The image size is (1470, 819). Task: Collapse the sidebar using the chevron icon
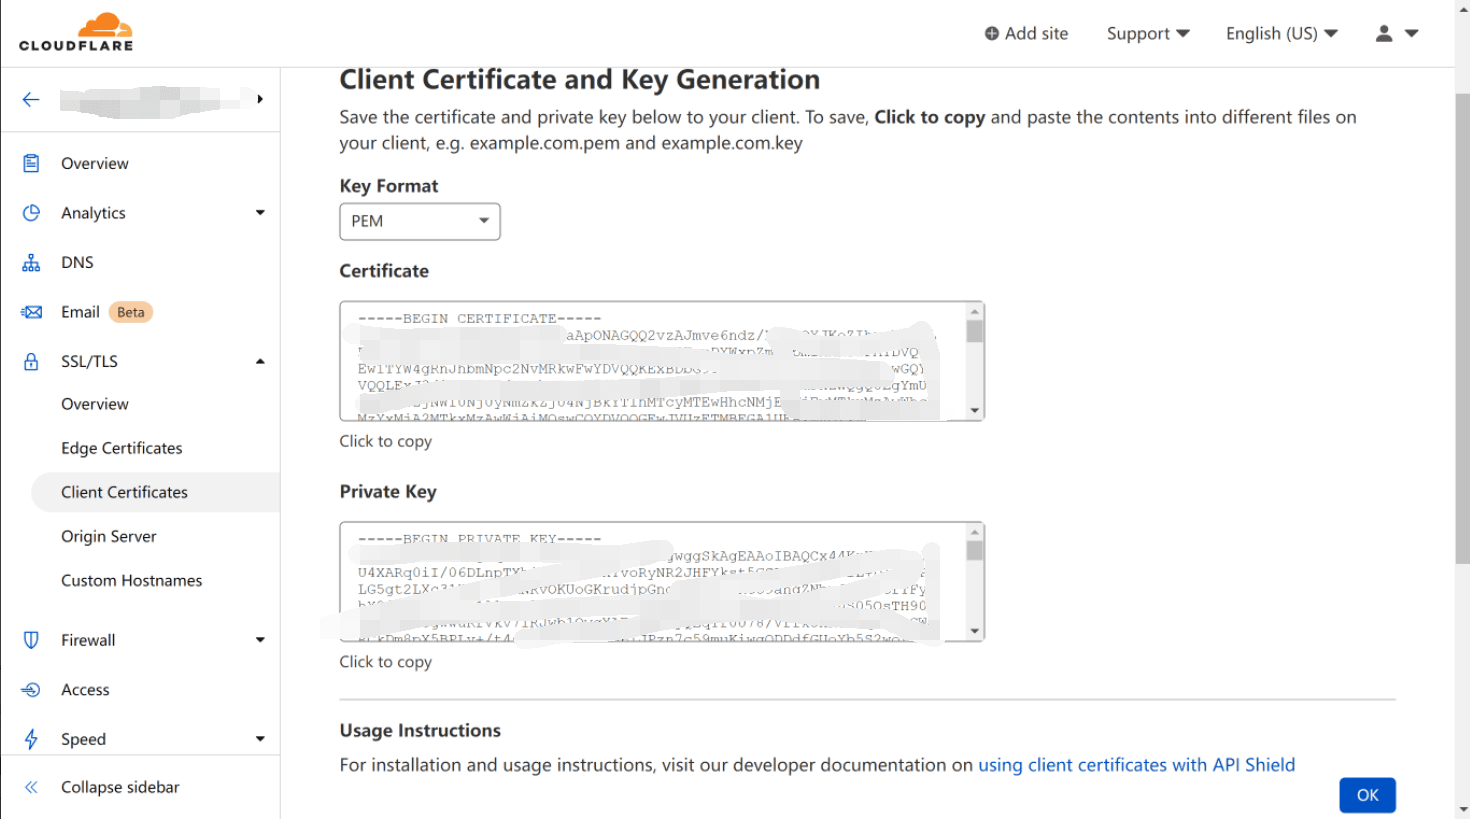click(30, 787)
